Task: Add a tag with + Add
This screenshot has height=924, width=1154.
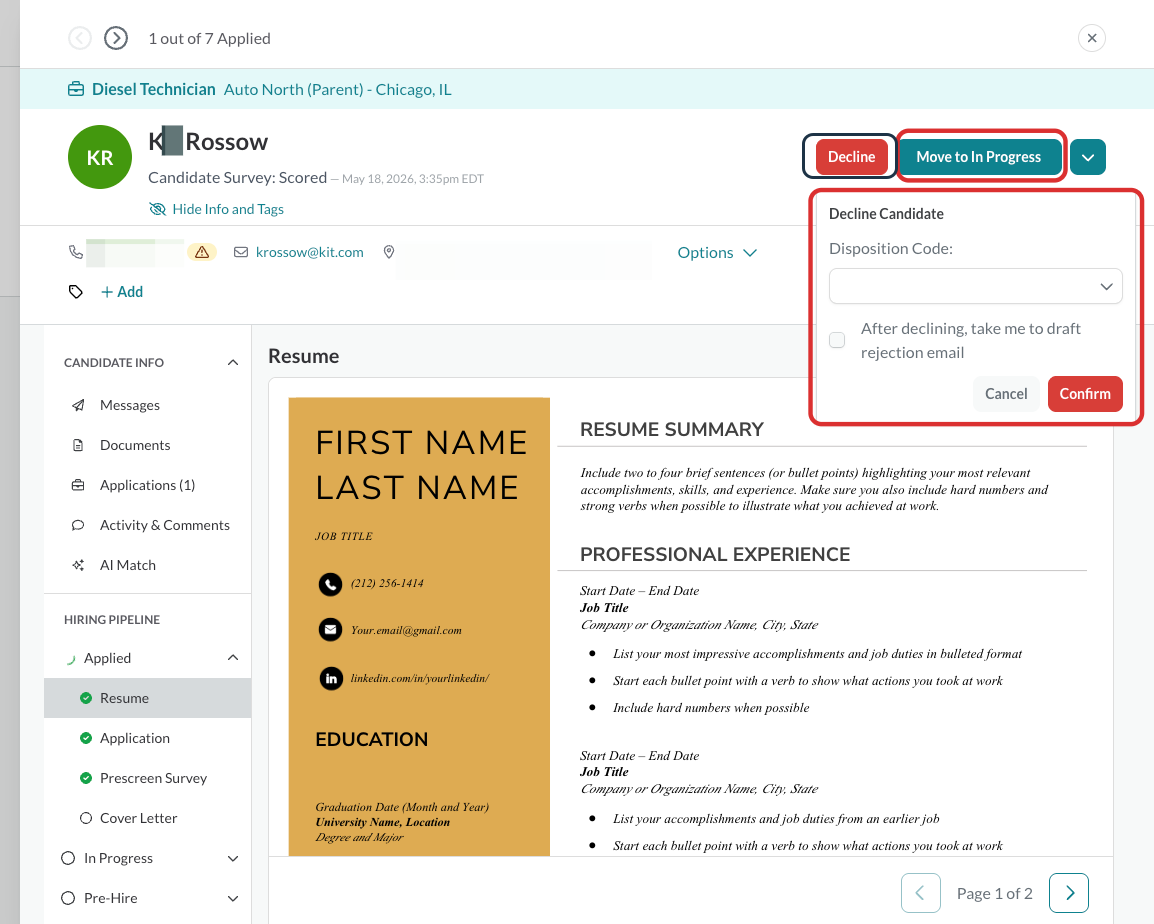Action: tap(122, 292)
